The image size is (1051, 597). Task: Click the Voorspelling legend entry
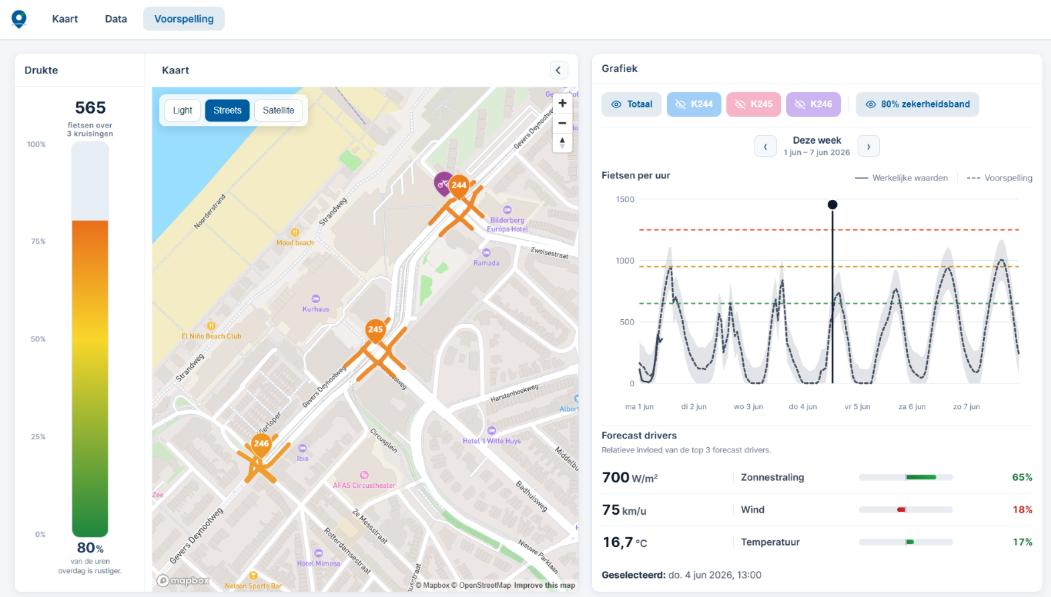click(999, 178)
